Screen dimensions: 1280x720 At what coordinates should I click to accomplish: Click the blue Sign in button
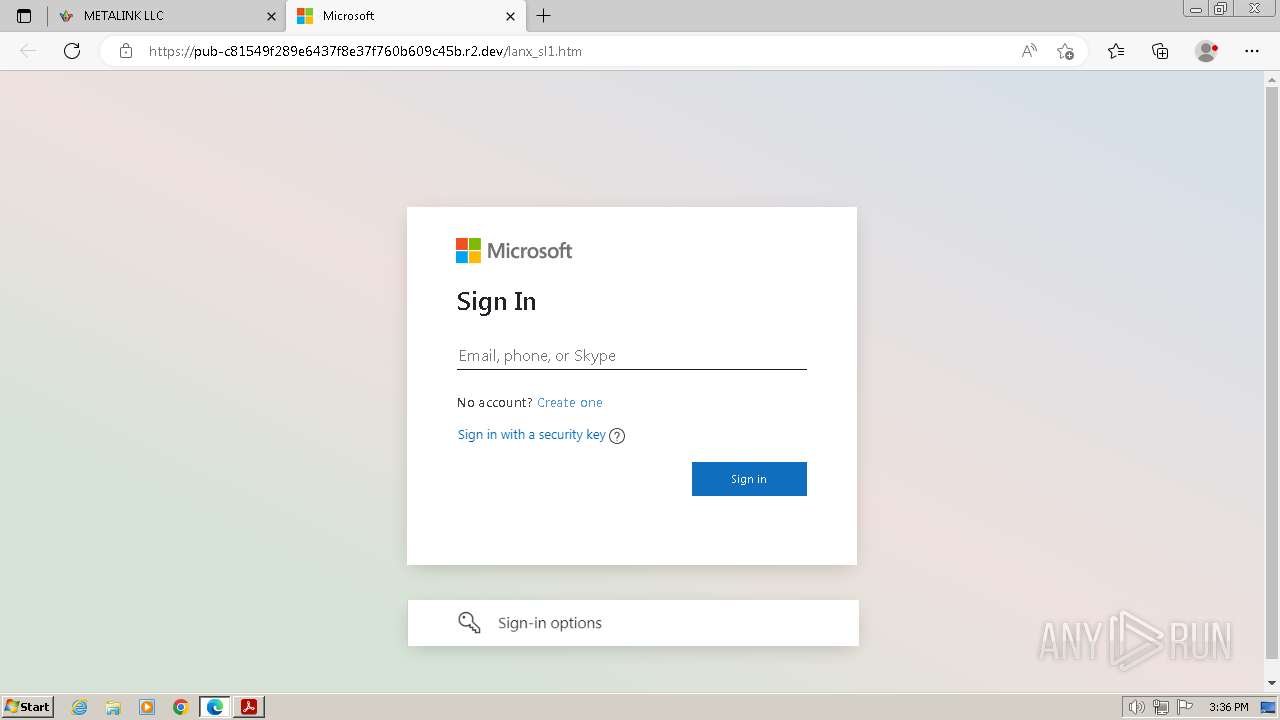[749, 479]
